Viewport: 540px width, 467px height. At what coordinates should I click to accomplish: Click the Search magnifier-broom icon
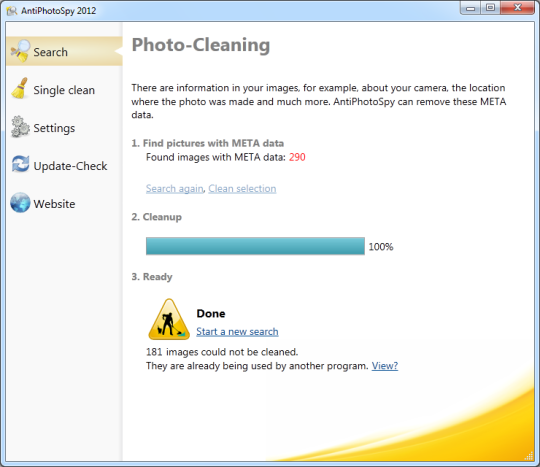click(x=20, y=51)
